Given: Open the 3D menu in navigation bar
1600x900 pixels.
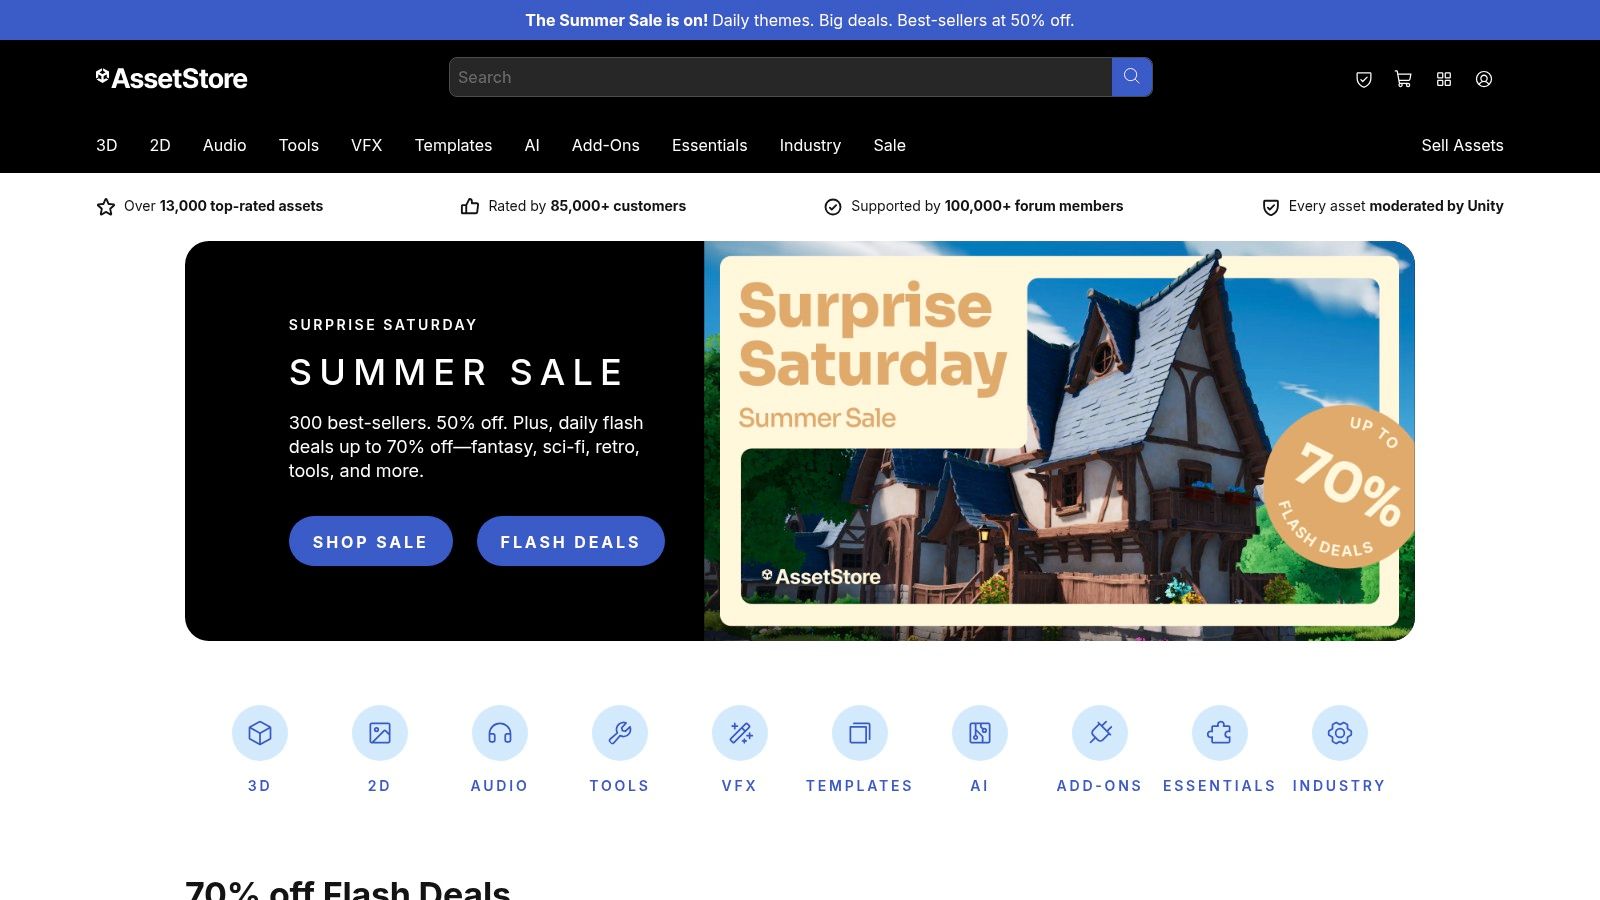Looking at the screenshot, I should point(107,145).
